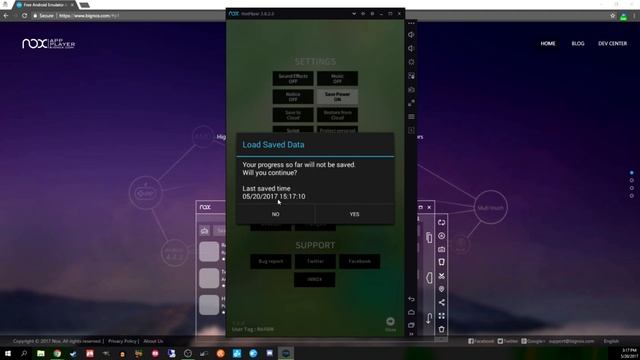The height and width of the screenshot is (360, 640).
Task: Select the Free Android Emulator browser tab
Action: [44, 5]
